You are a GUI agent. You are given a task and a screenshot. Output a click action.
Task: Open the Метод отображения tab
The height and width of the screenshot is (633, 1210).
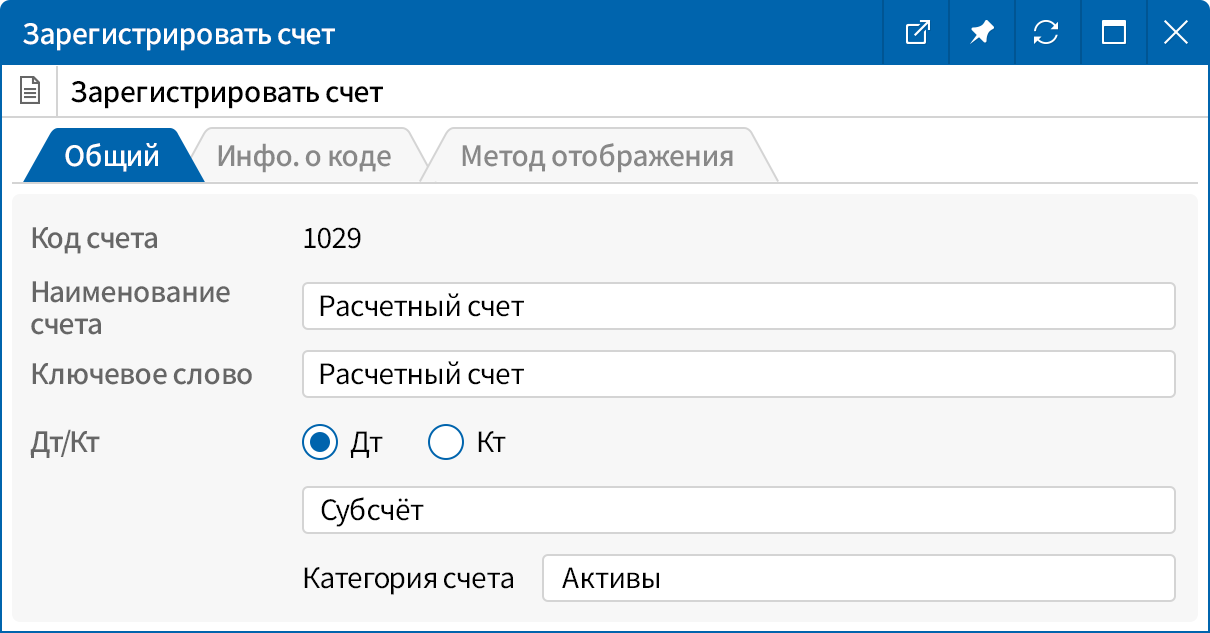(x=597, y=155)
